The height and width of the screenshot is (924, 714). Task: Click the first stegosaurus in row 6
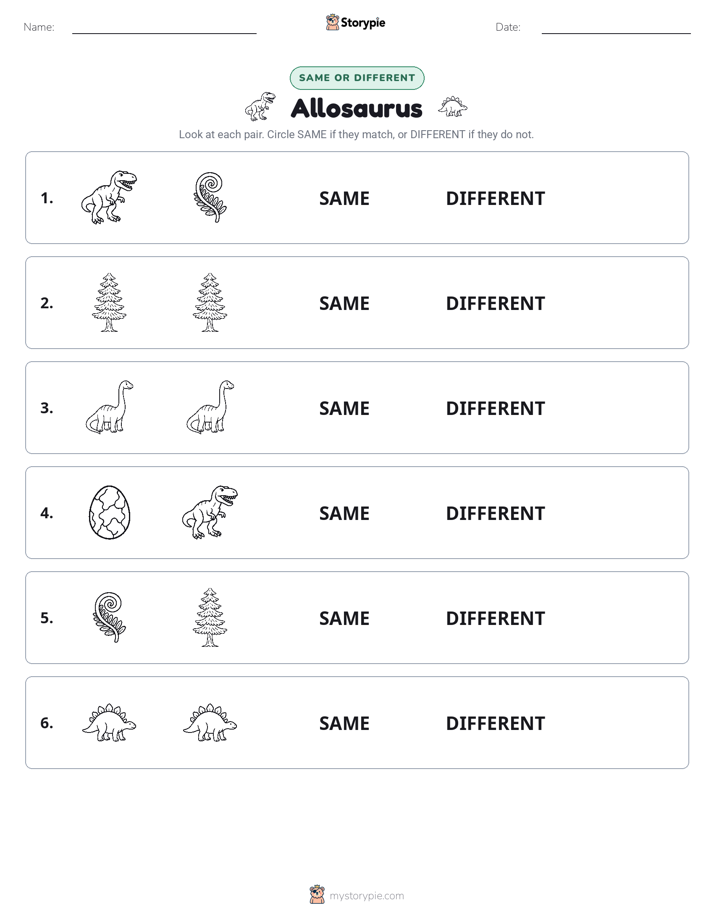point(109,722)
